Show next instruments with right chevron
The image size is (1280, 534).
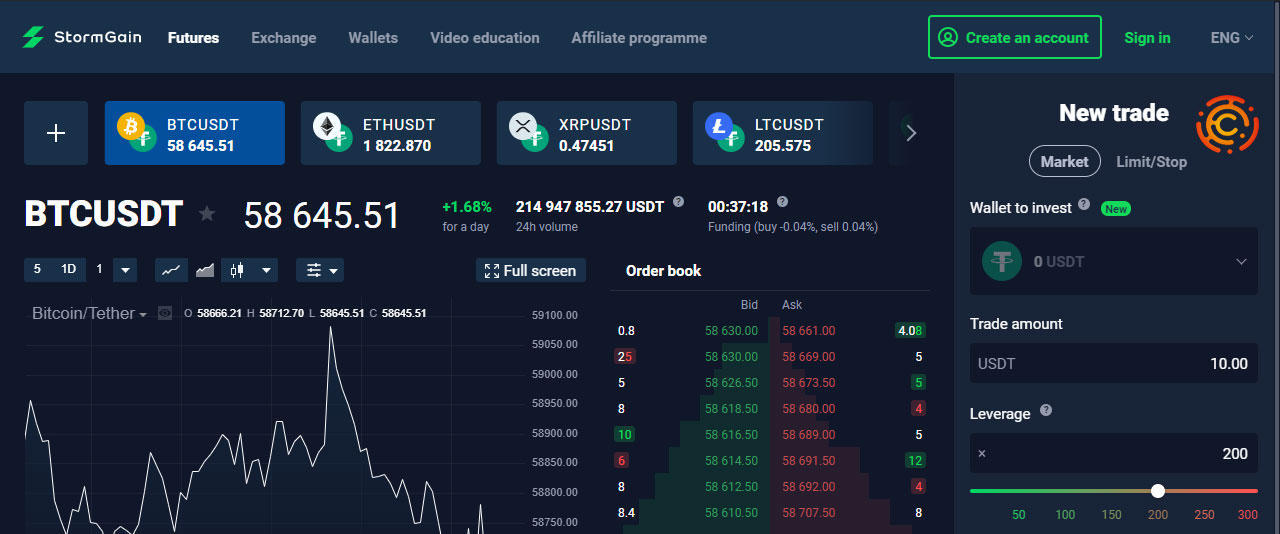coord(910,133)
